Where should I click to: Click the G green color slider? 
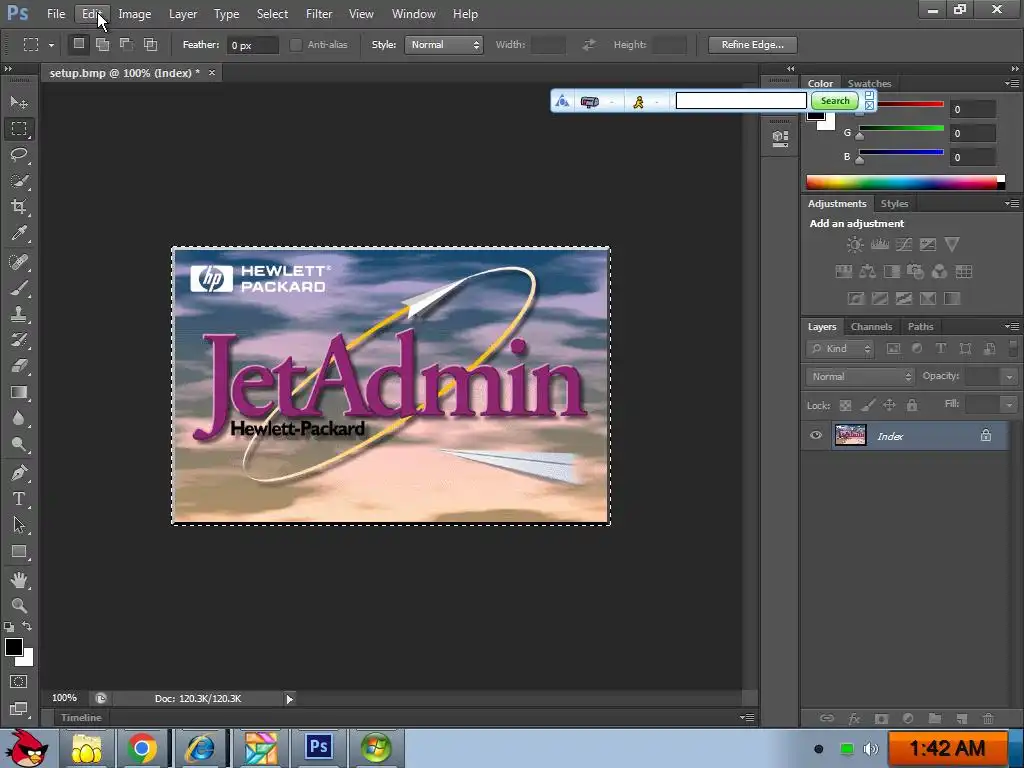click(x=901, y=129)
